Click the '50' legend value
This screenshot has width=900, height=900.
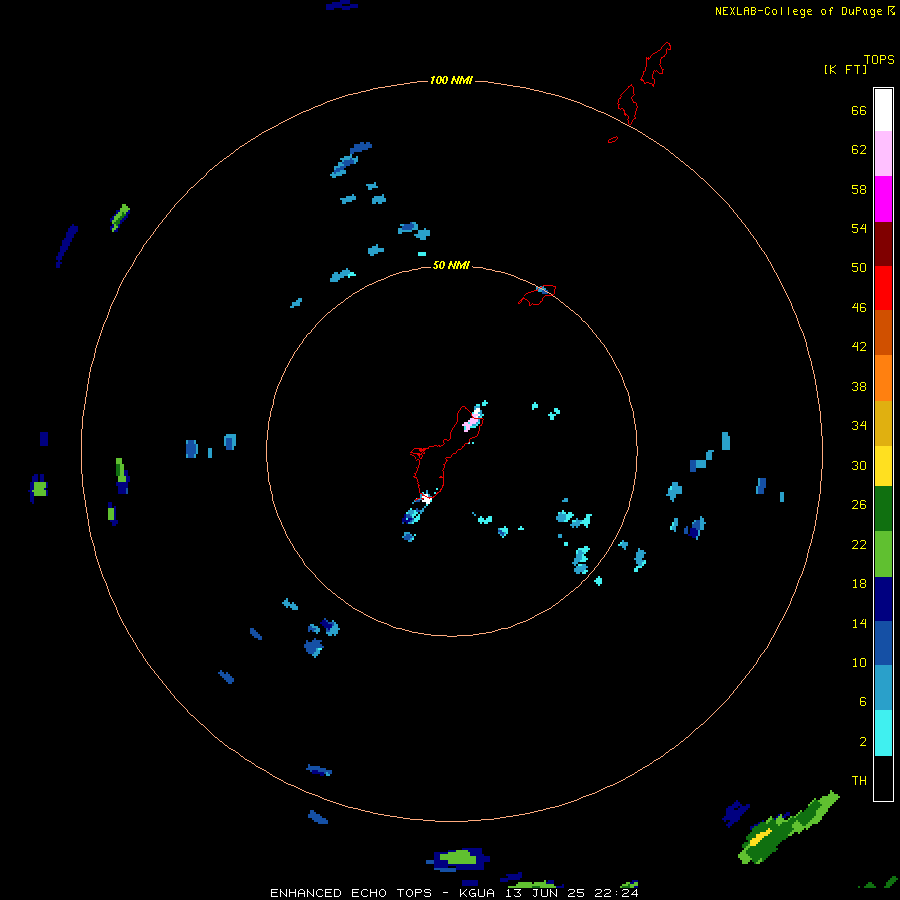click(x=859, y=267)
